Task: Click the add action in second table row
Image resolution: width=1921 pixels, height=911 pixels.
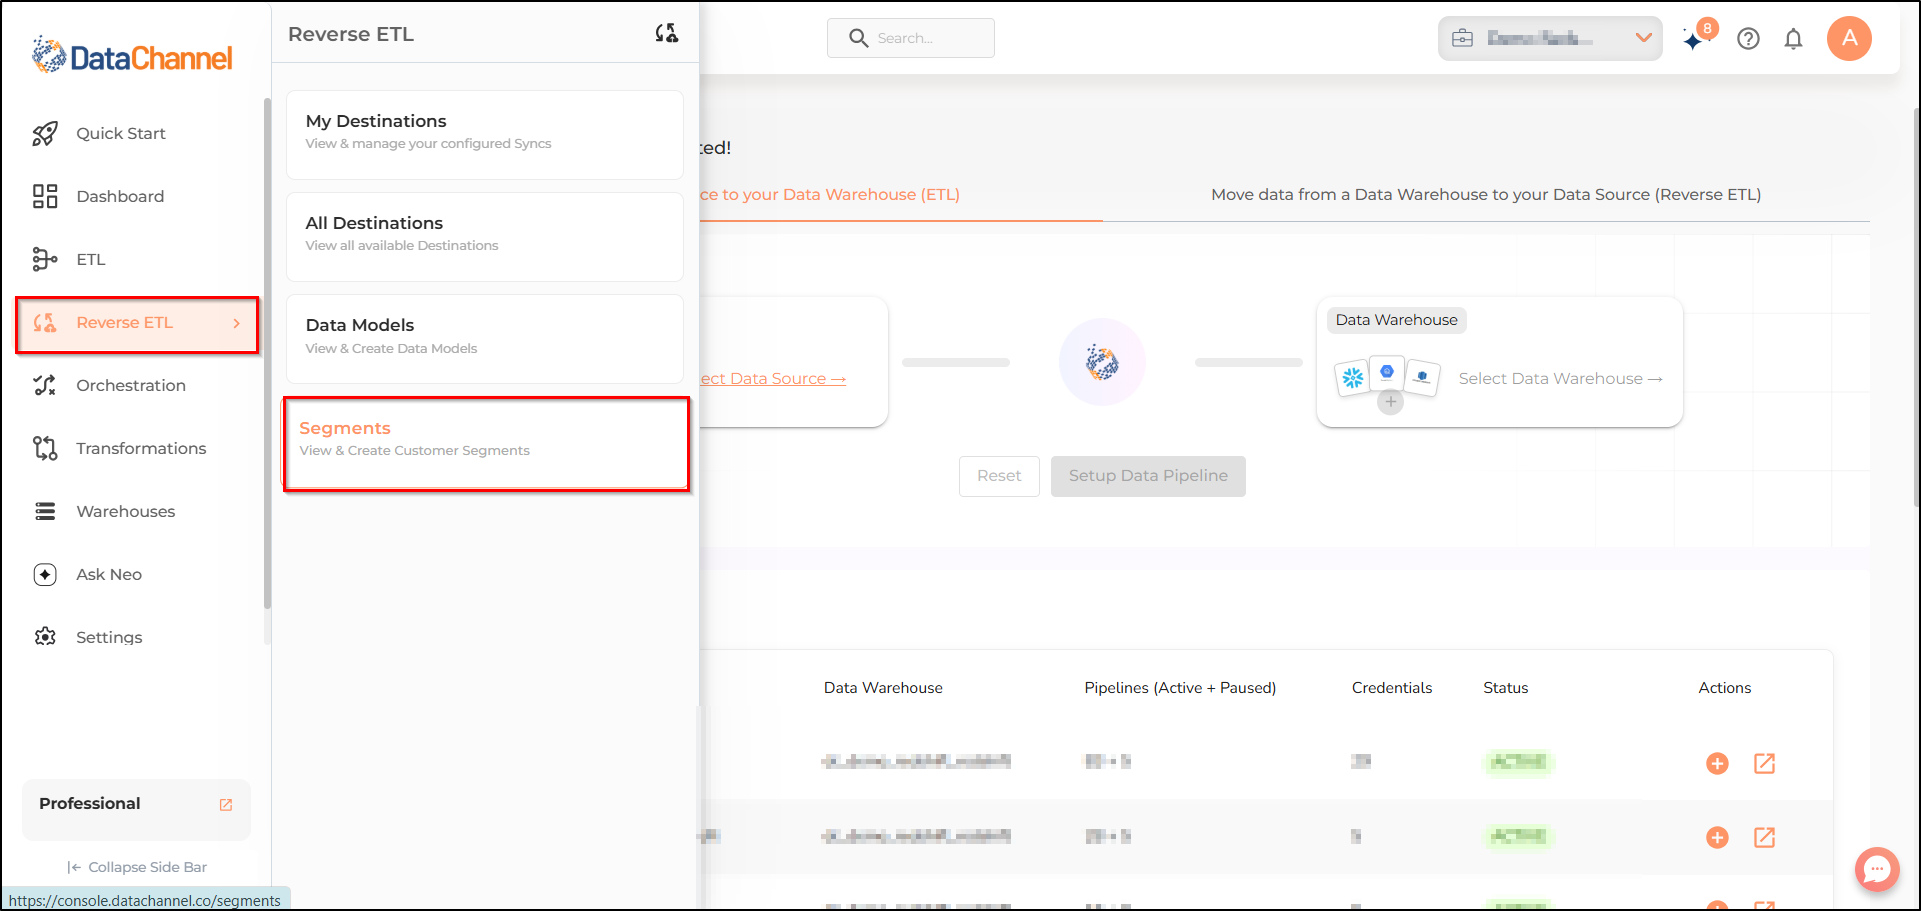Action: coord(1717,838)
